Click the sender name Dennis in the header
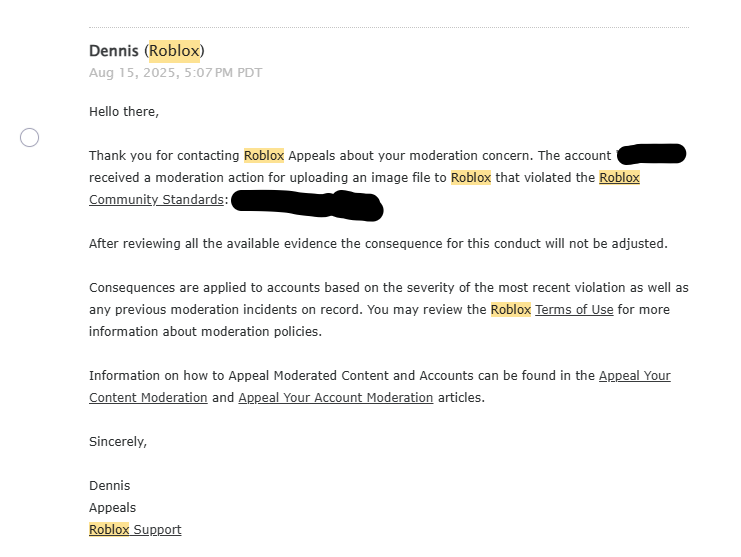The image size is (741, 557). [114, 51]
